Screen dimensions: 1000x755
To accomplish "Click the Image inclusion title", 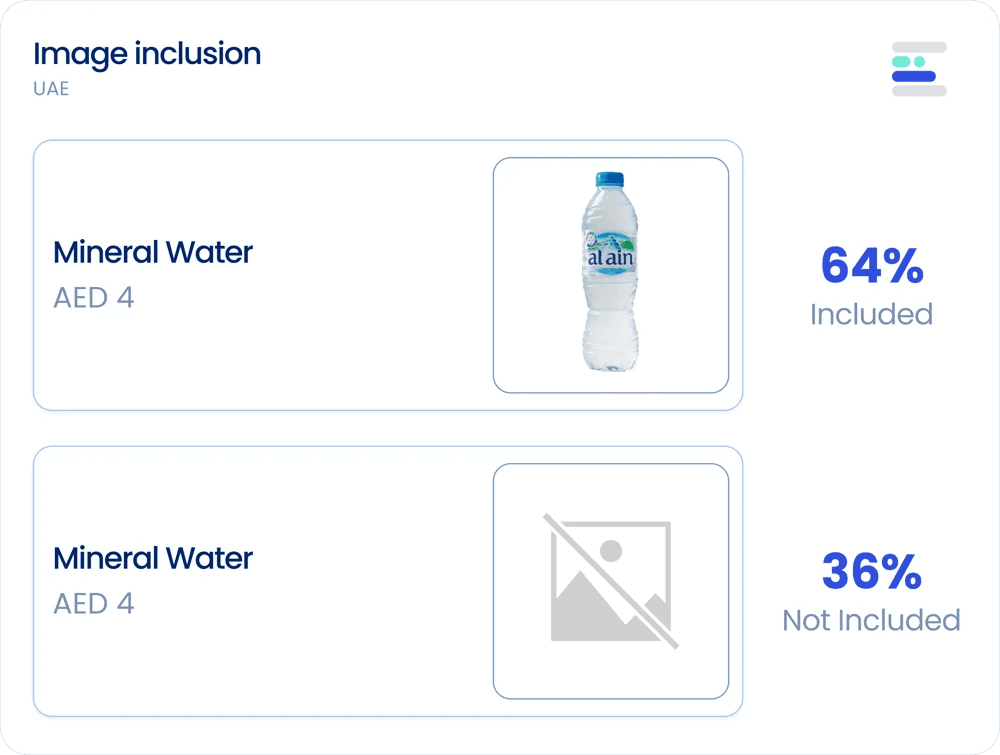I will click(147, 55).
